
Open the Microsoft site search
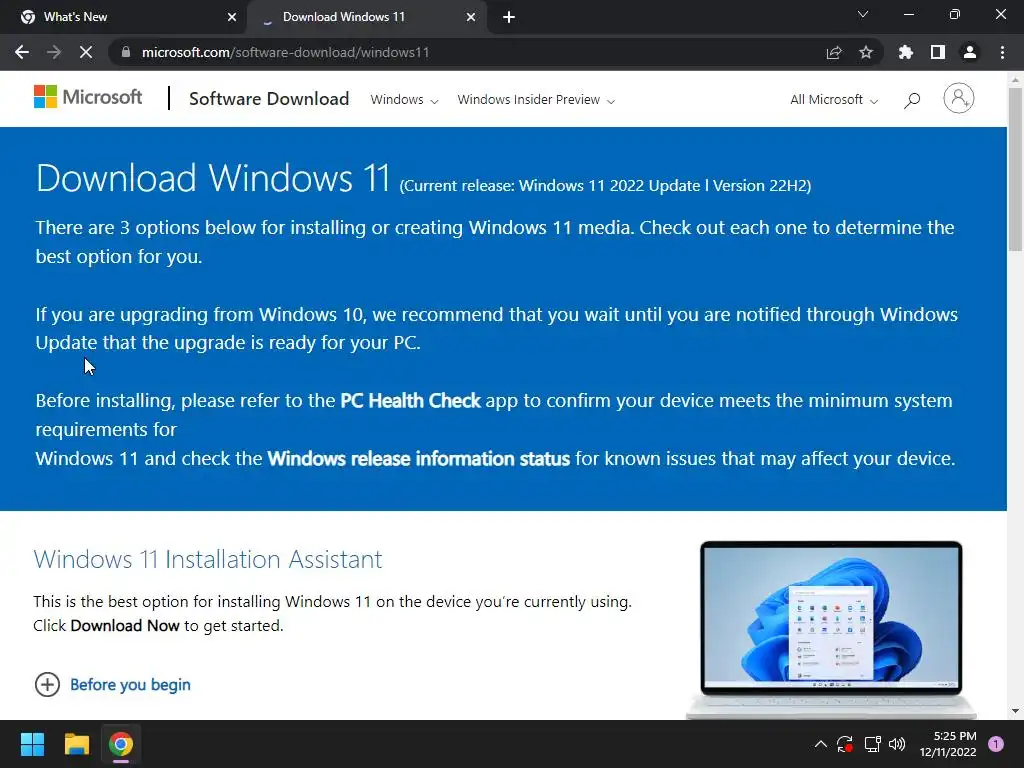pyautogui.click(x=912, y=99)
